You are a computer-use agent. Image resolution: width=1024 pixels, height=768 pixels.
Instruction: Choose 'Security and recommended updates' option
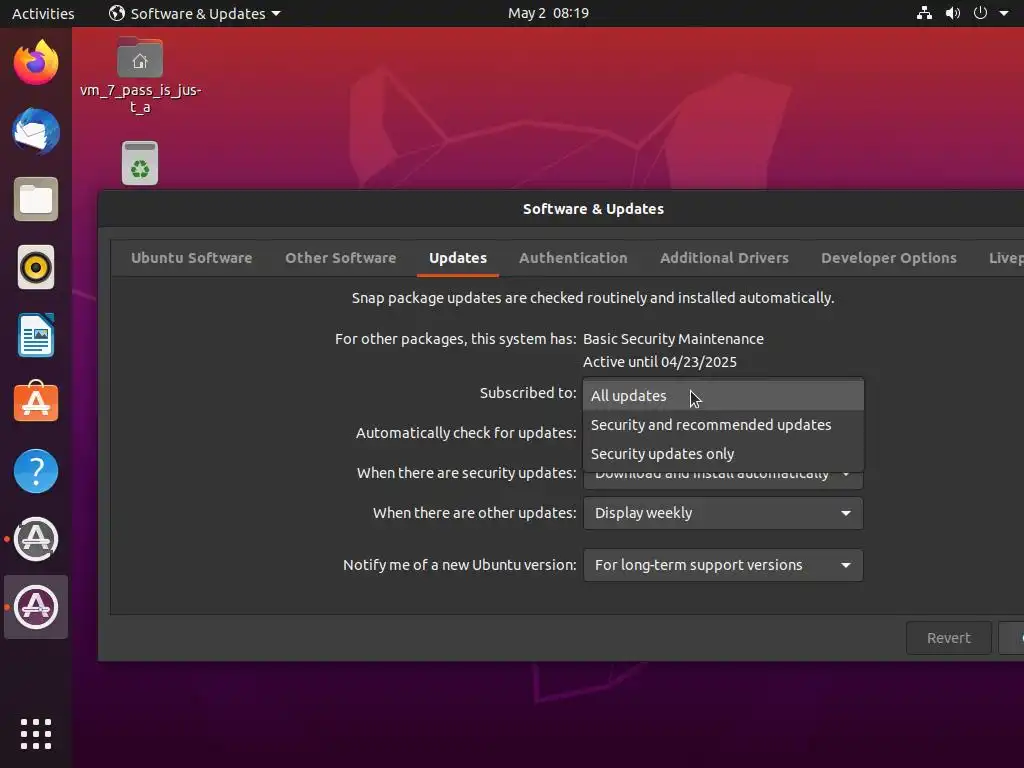tap(723, 424)
